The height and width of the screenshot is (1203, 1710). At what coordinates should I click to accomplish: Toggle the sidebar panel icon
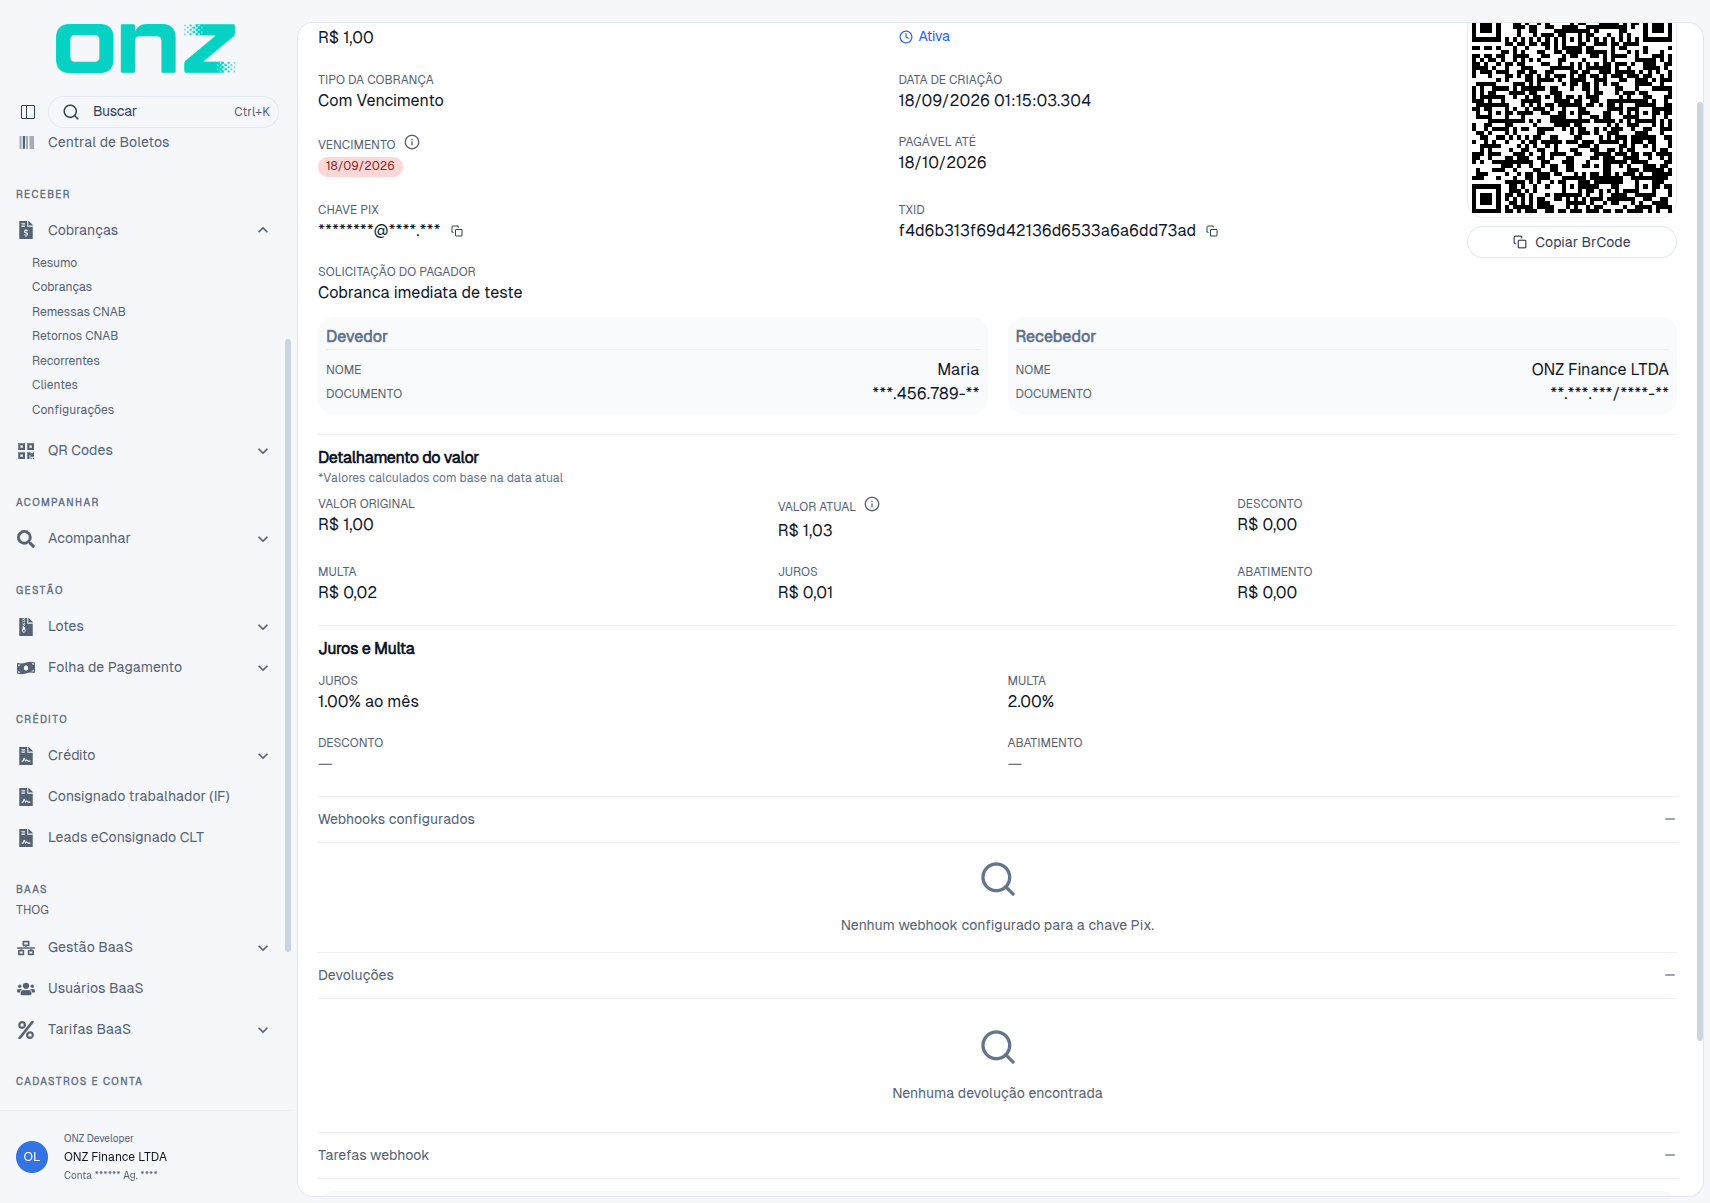tap(28, 112)
